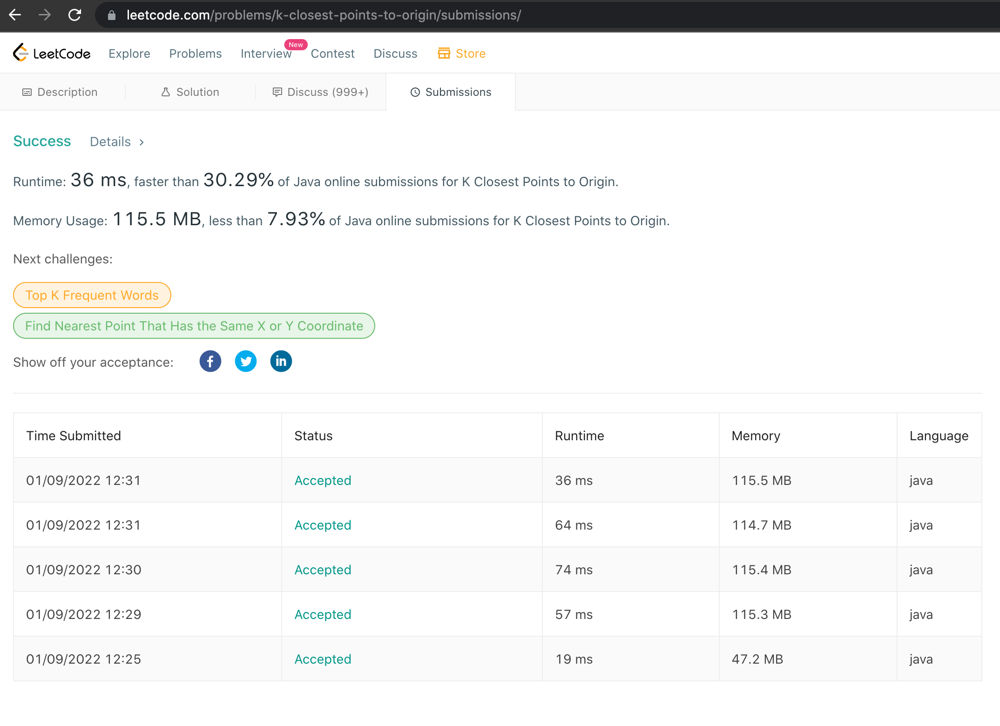Viewport: 1000px width, 726px height.
Task: Open the Solution tab
Action: (x=190, y=92)
